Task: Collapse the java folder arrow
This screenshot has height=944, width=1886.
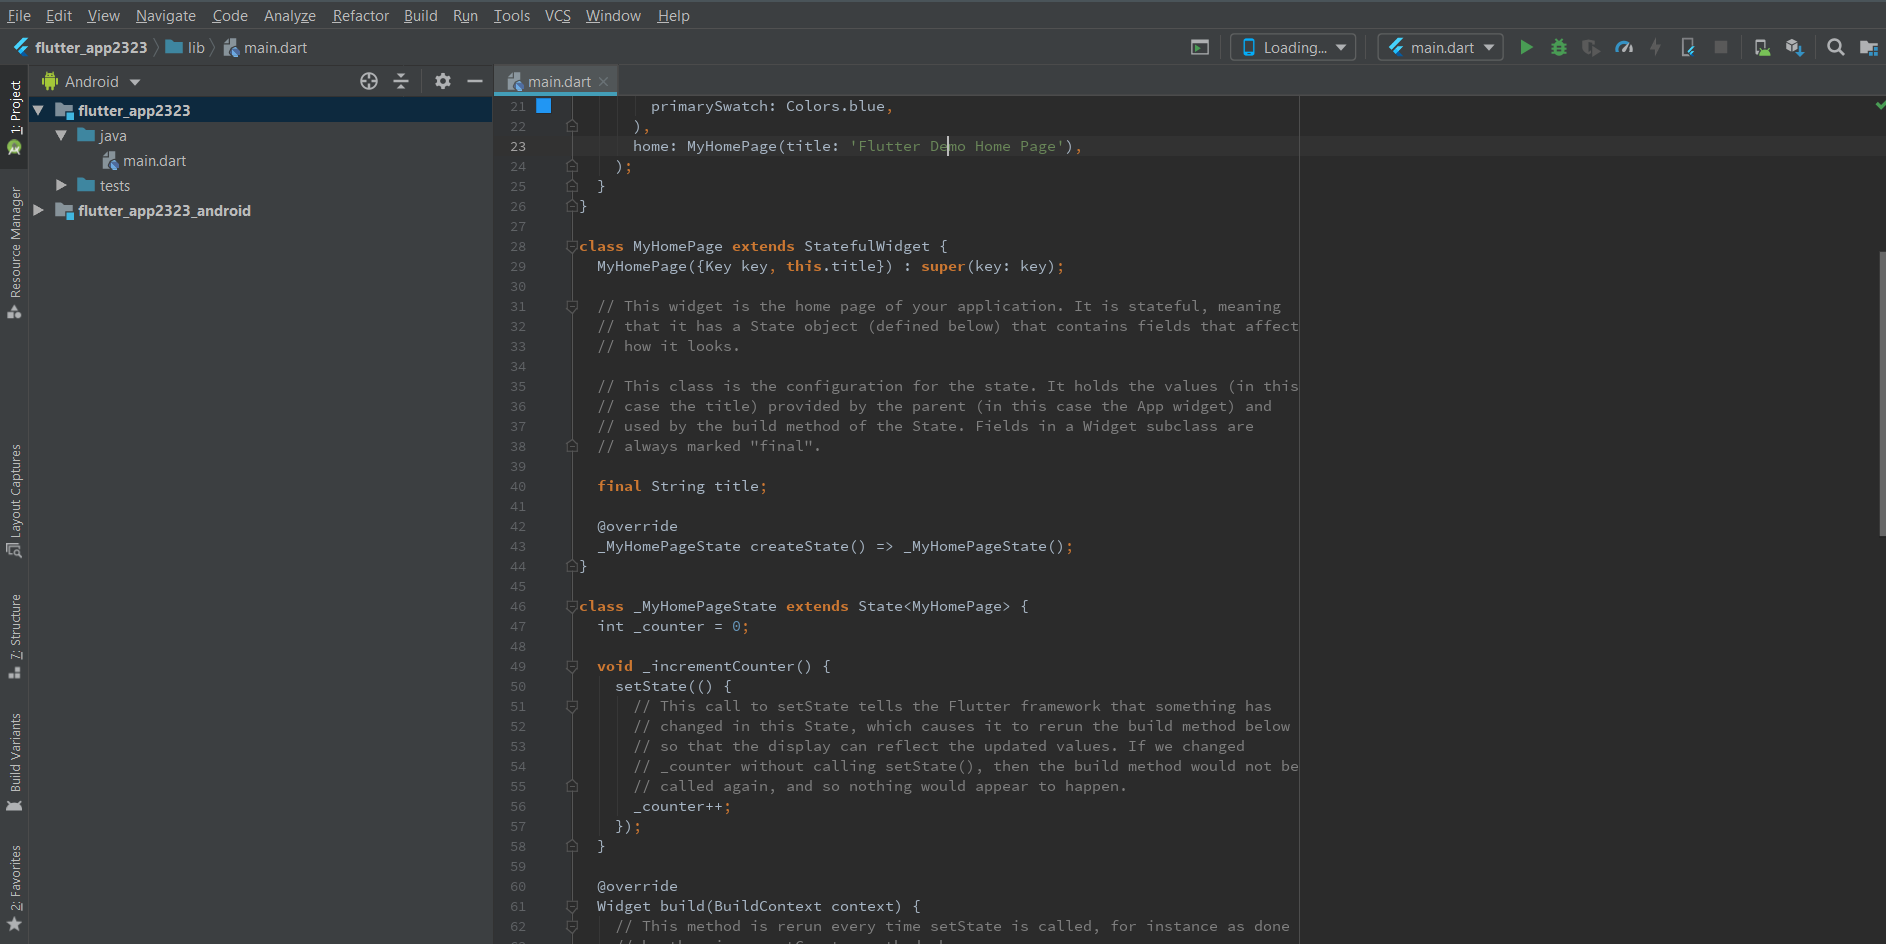Action: click(x=61, y=135)
